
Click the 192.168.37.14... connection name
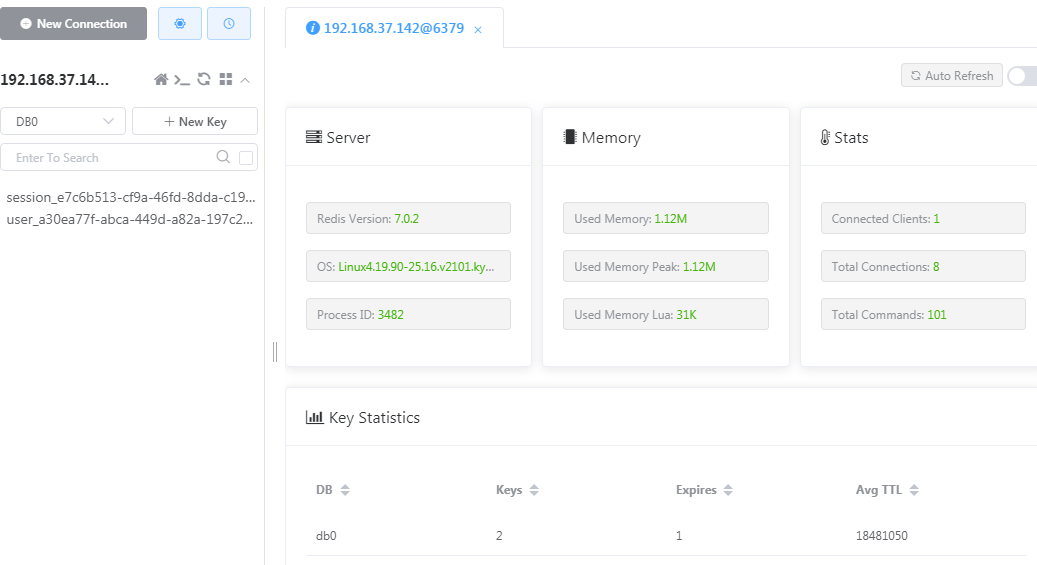[55, 79]
